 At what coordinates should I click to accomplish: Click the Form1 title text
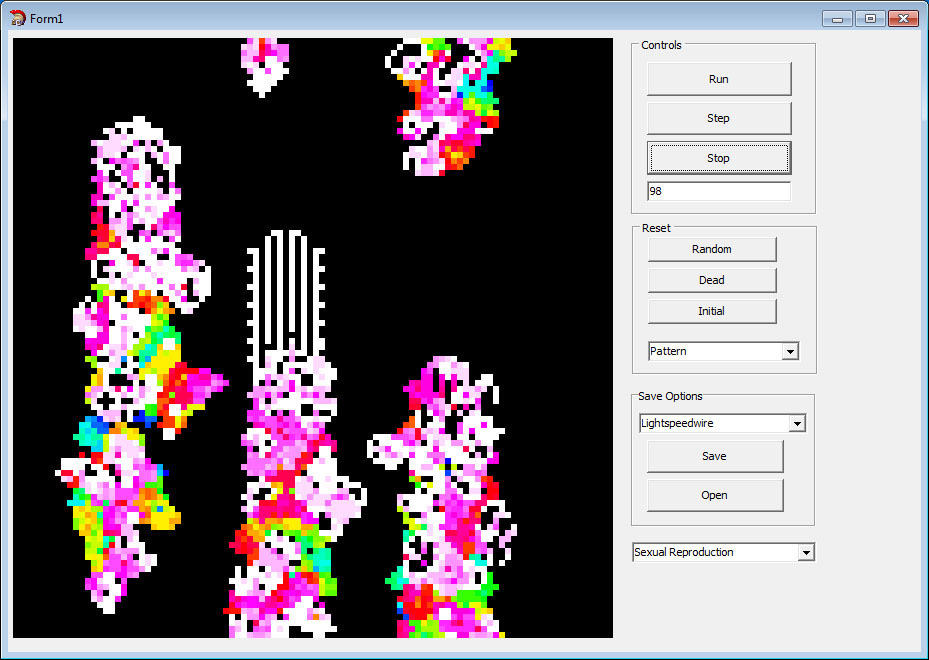(47, 19)
